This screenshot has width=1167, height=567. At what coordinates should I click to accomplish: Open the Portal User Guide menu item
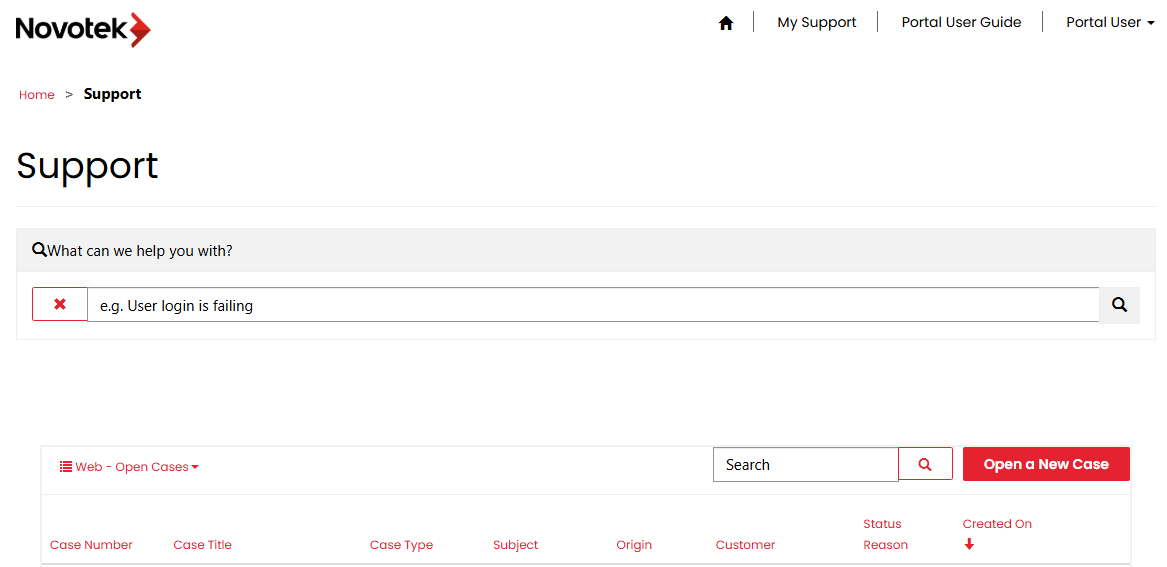pyautogui.click(x=961, y=22)
